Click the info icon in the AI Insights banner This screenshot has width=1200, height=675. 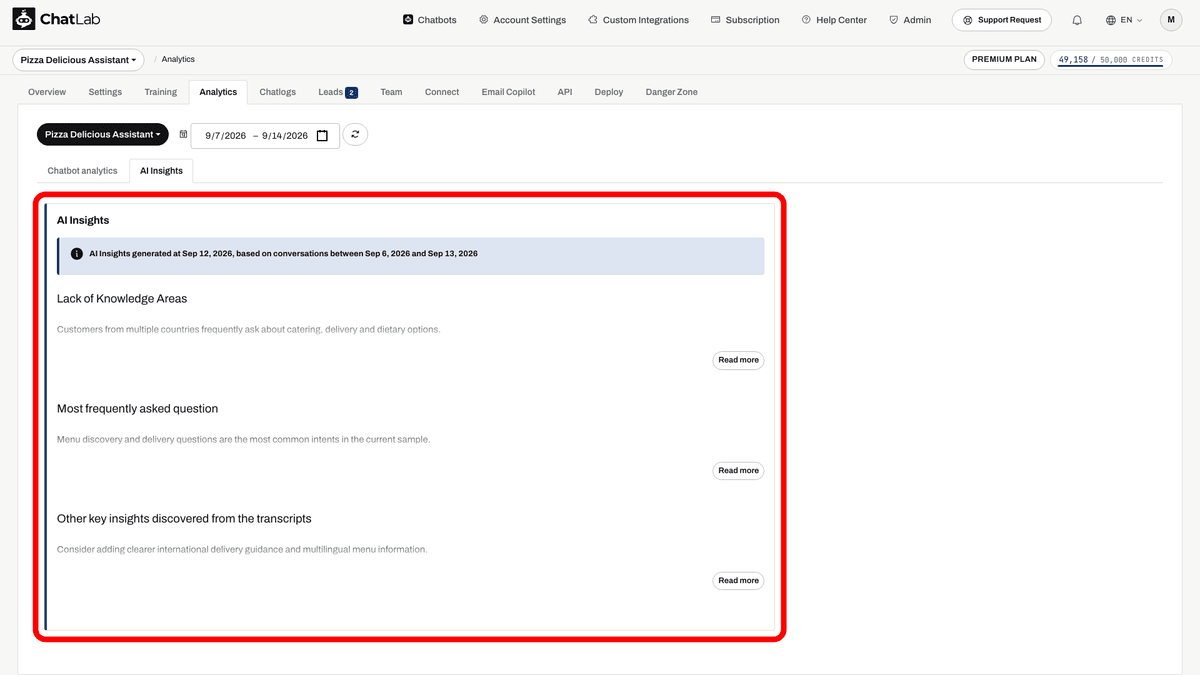click(x=77, y=254)
